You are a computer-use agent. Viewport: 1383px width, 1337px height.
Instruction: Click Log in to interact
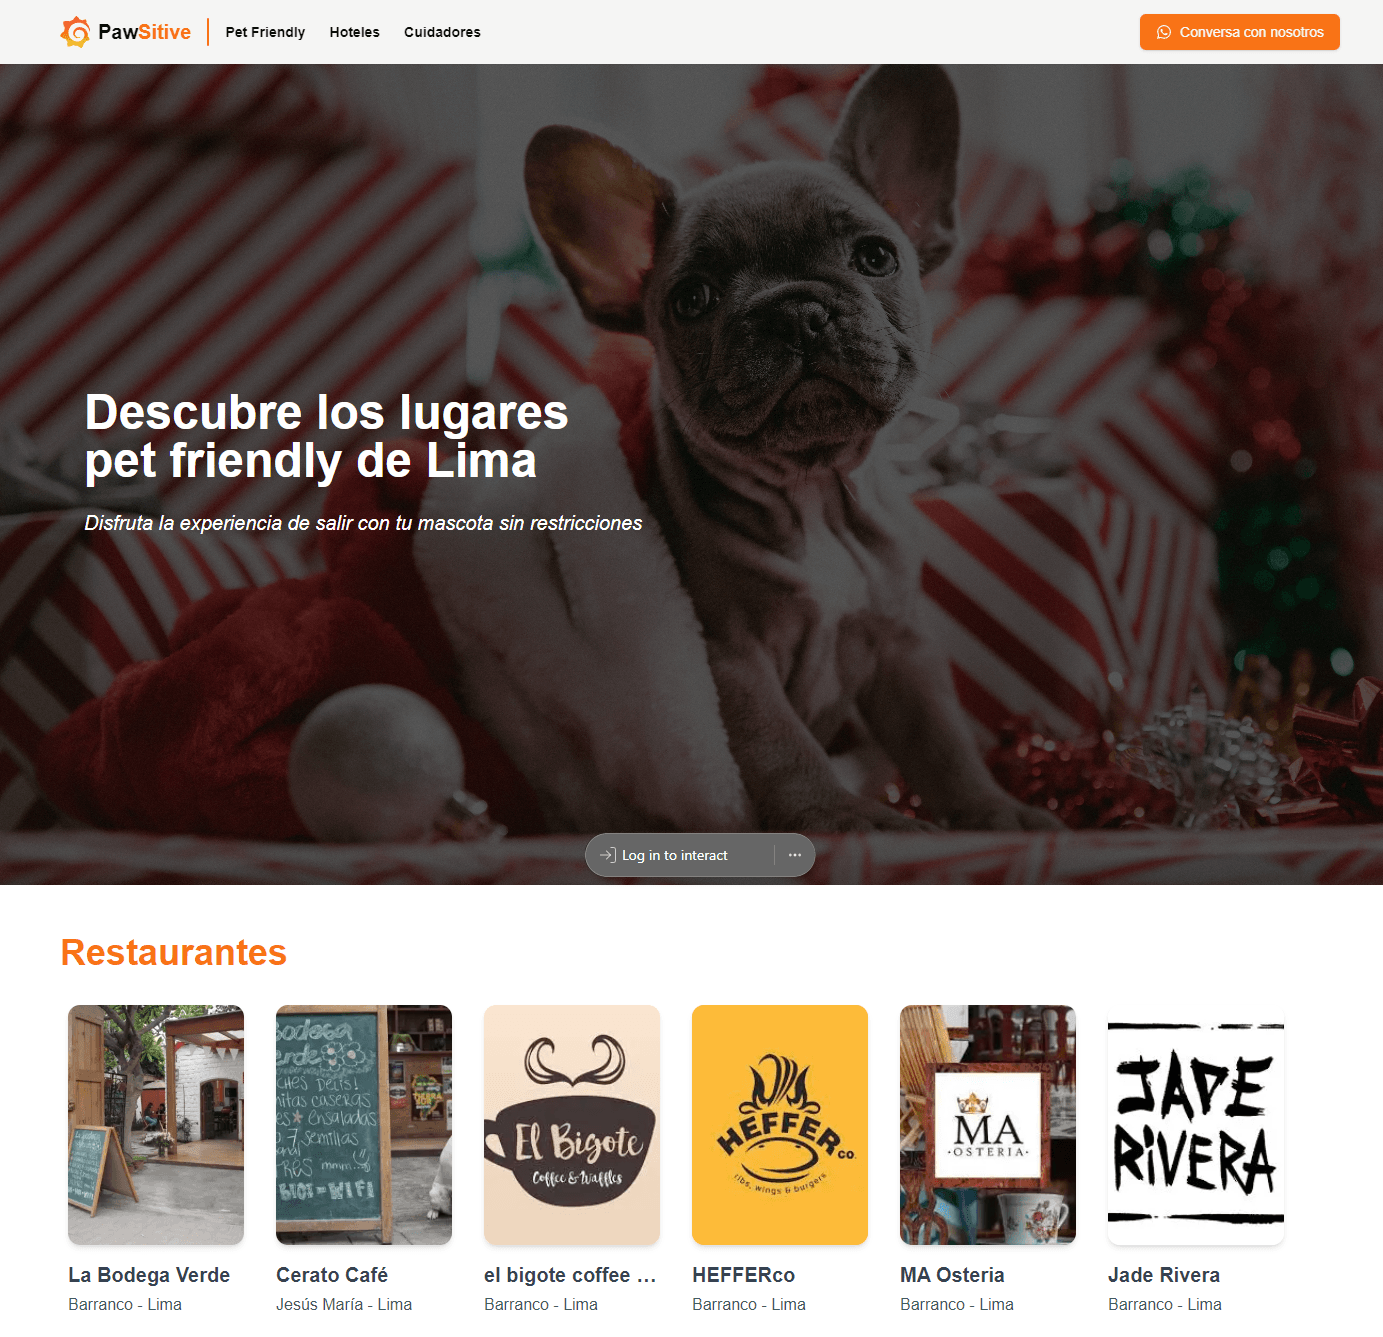pyautogui.click(x=674, y=855)
